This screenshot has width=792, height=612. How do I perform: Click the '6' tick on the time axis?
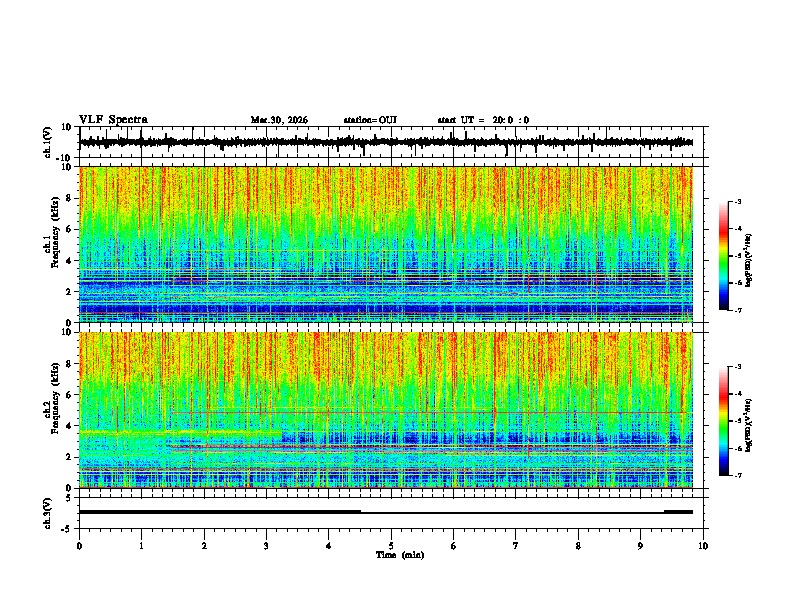click(x=454, y=546)
